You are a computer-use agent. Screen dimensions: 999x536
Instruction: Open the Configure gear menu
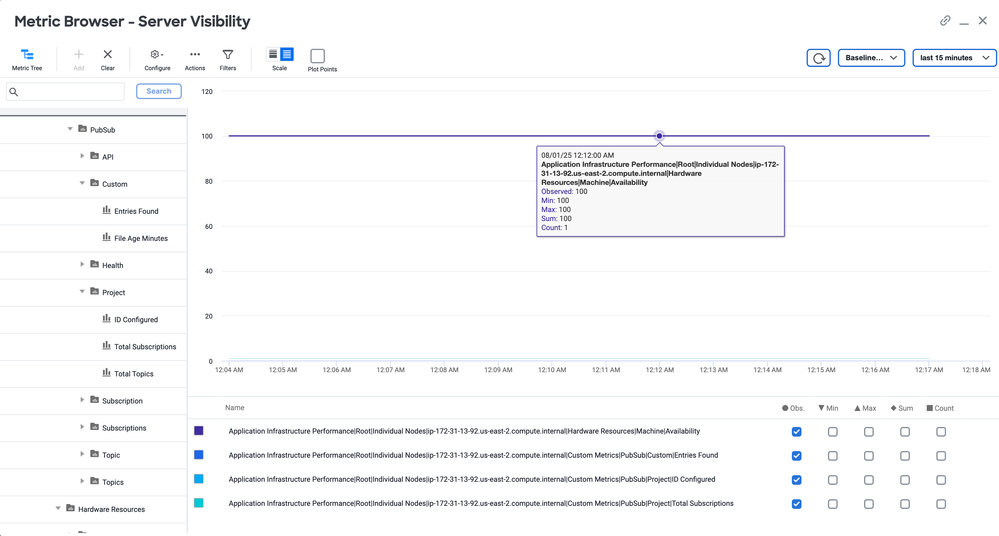click(156, 55)
